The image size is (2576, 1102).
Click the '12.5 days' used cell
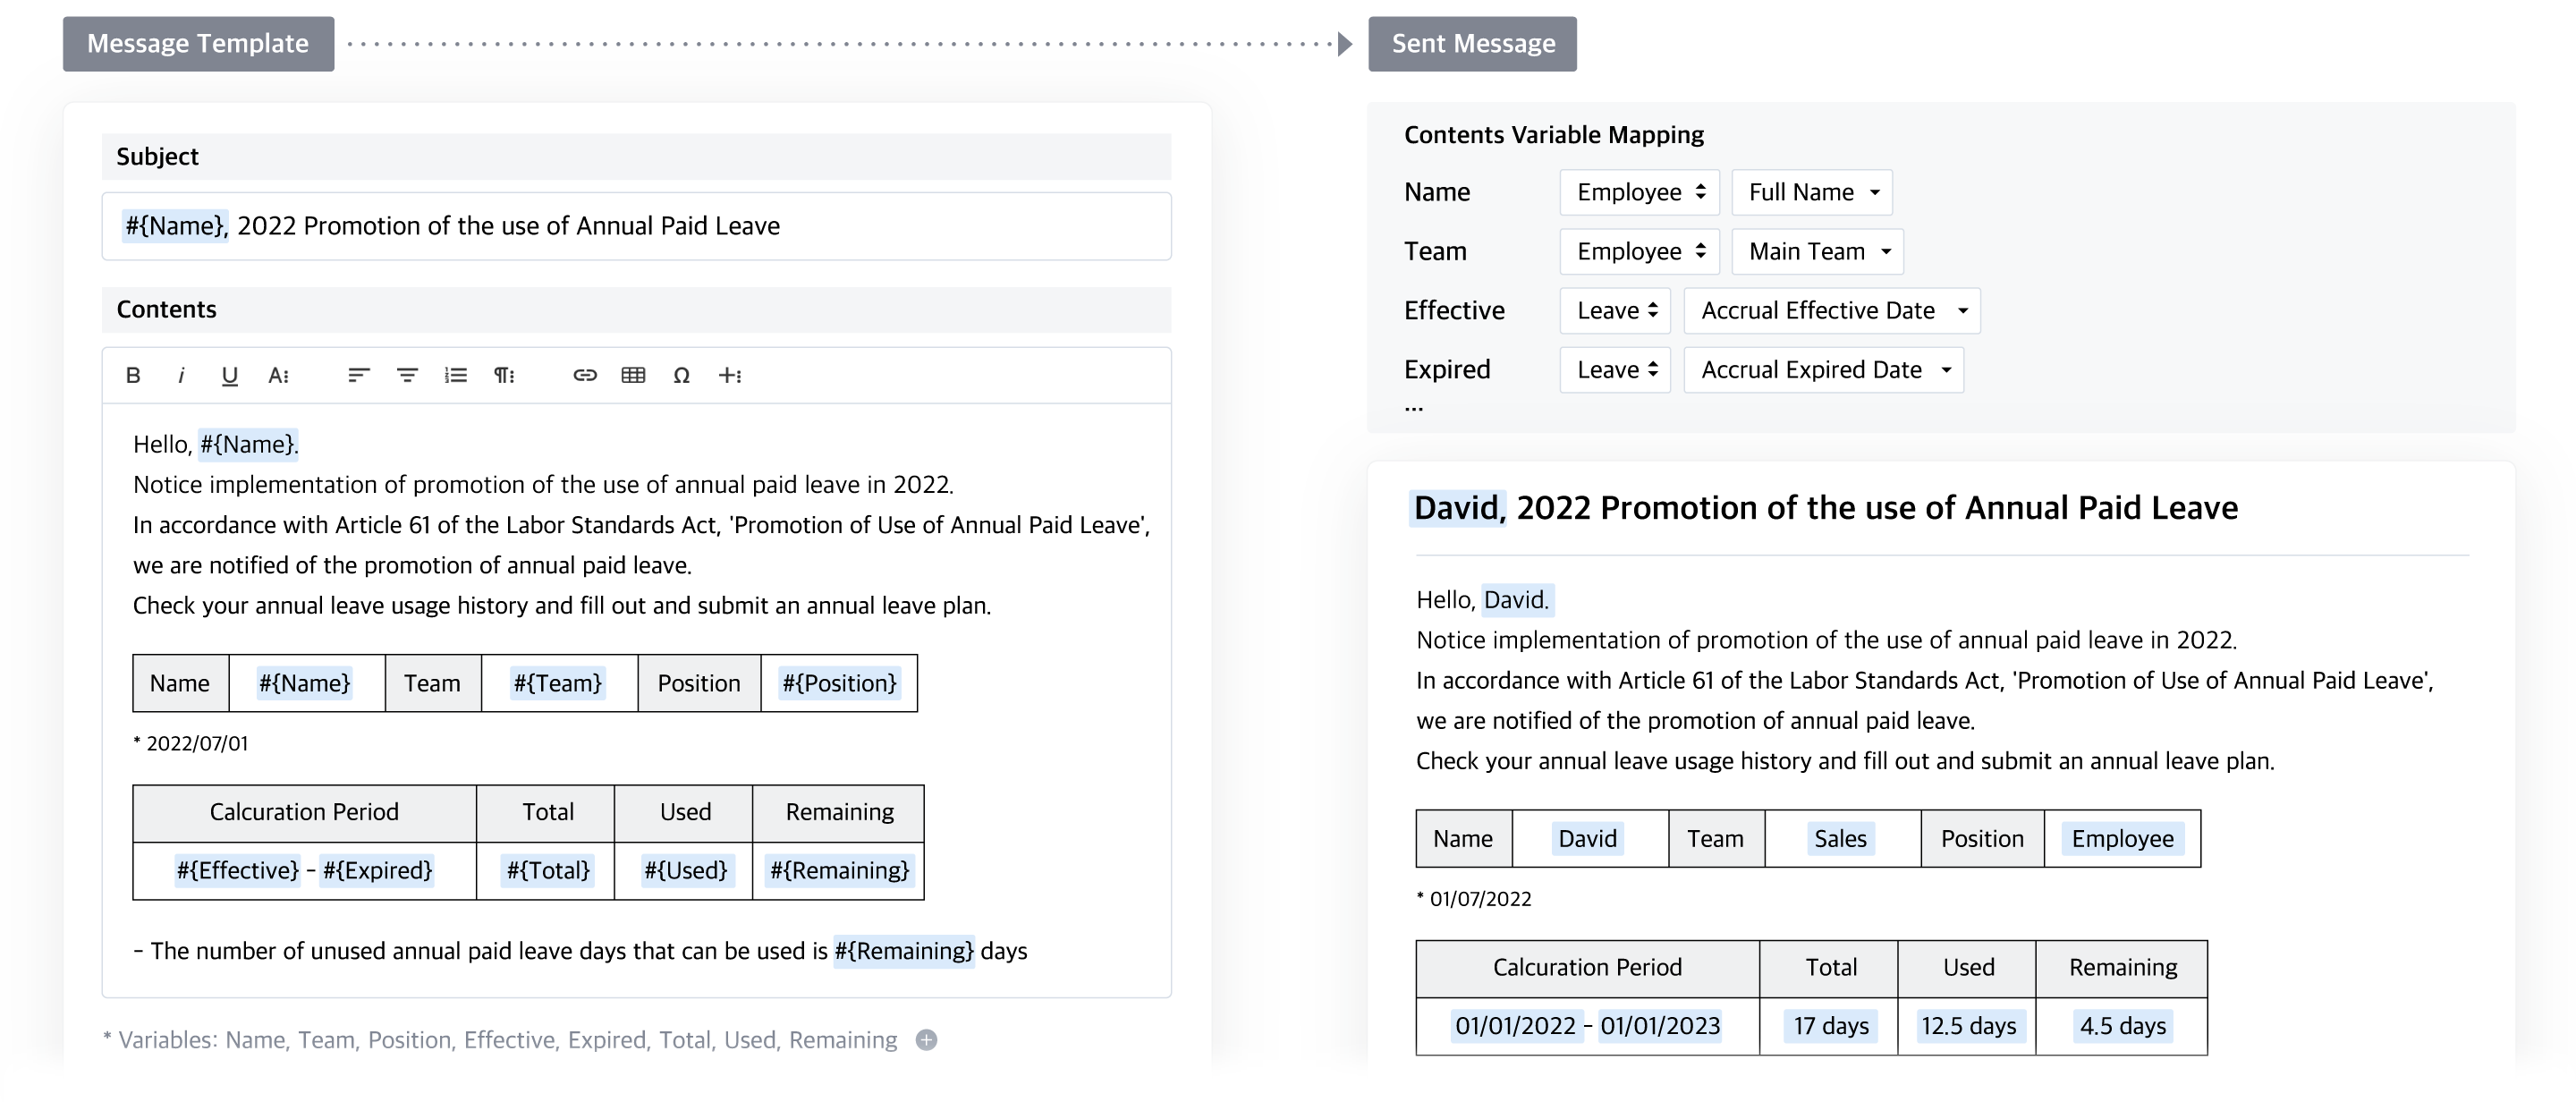point(1968,1026)
